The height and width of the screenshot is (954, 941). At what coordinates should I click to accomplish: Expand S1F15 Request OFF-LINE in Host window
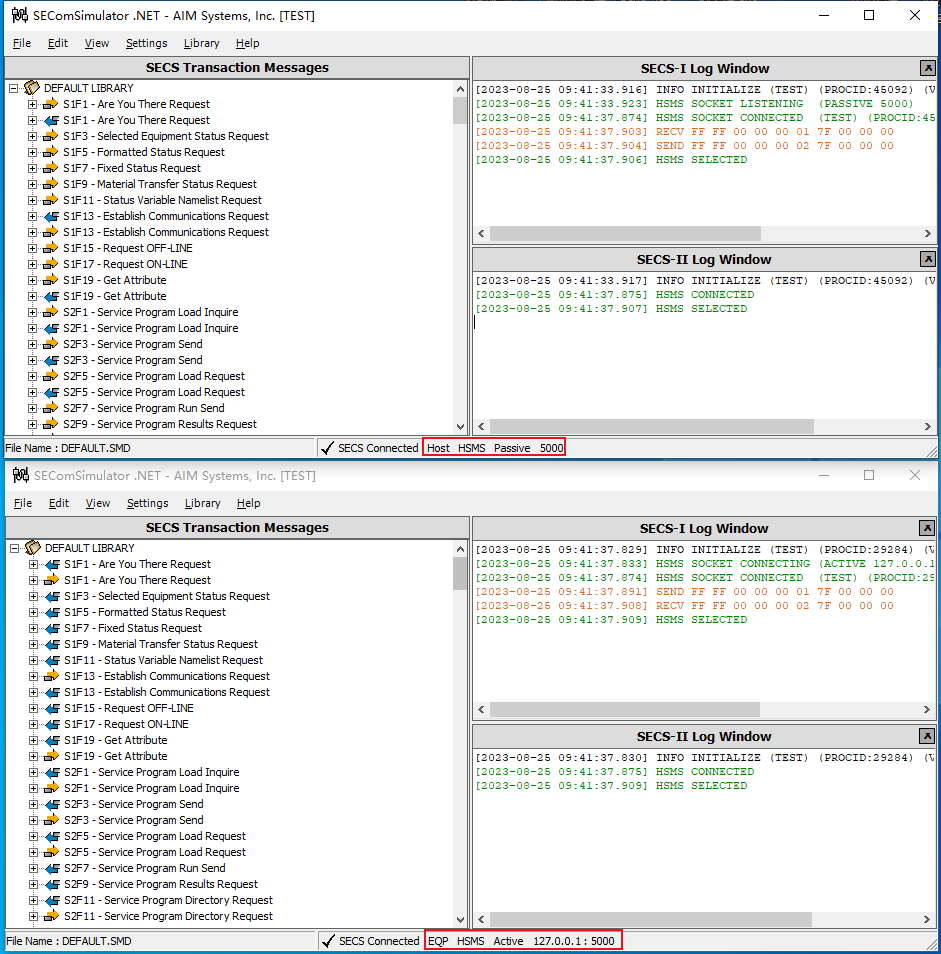point(32,248)
